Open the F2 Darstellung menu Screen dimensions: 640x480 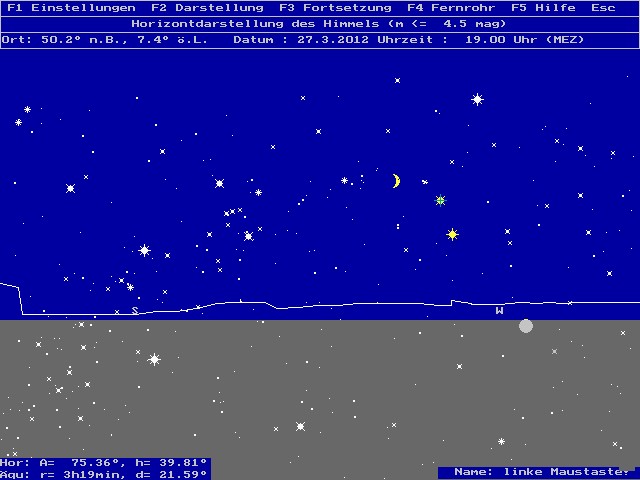tap(207, 8)
